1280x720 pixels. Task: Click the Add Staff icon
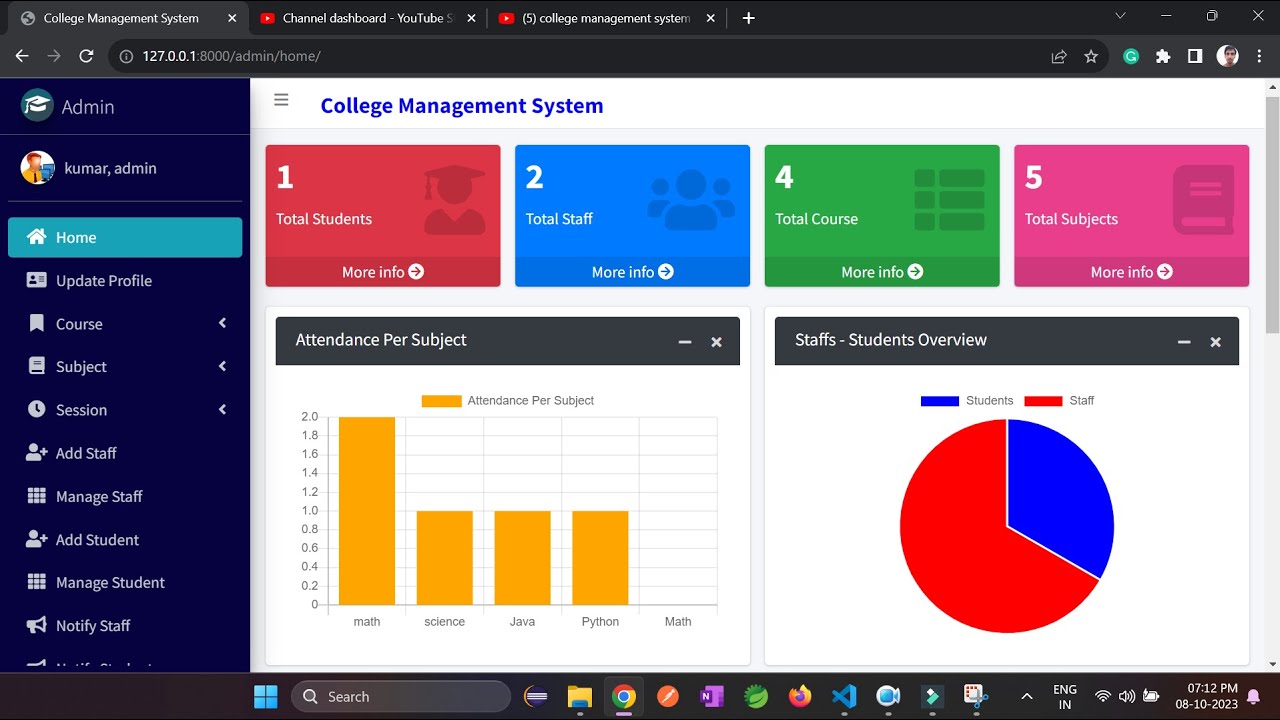[36, 453]
